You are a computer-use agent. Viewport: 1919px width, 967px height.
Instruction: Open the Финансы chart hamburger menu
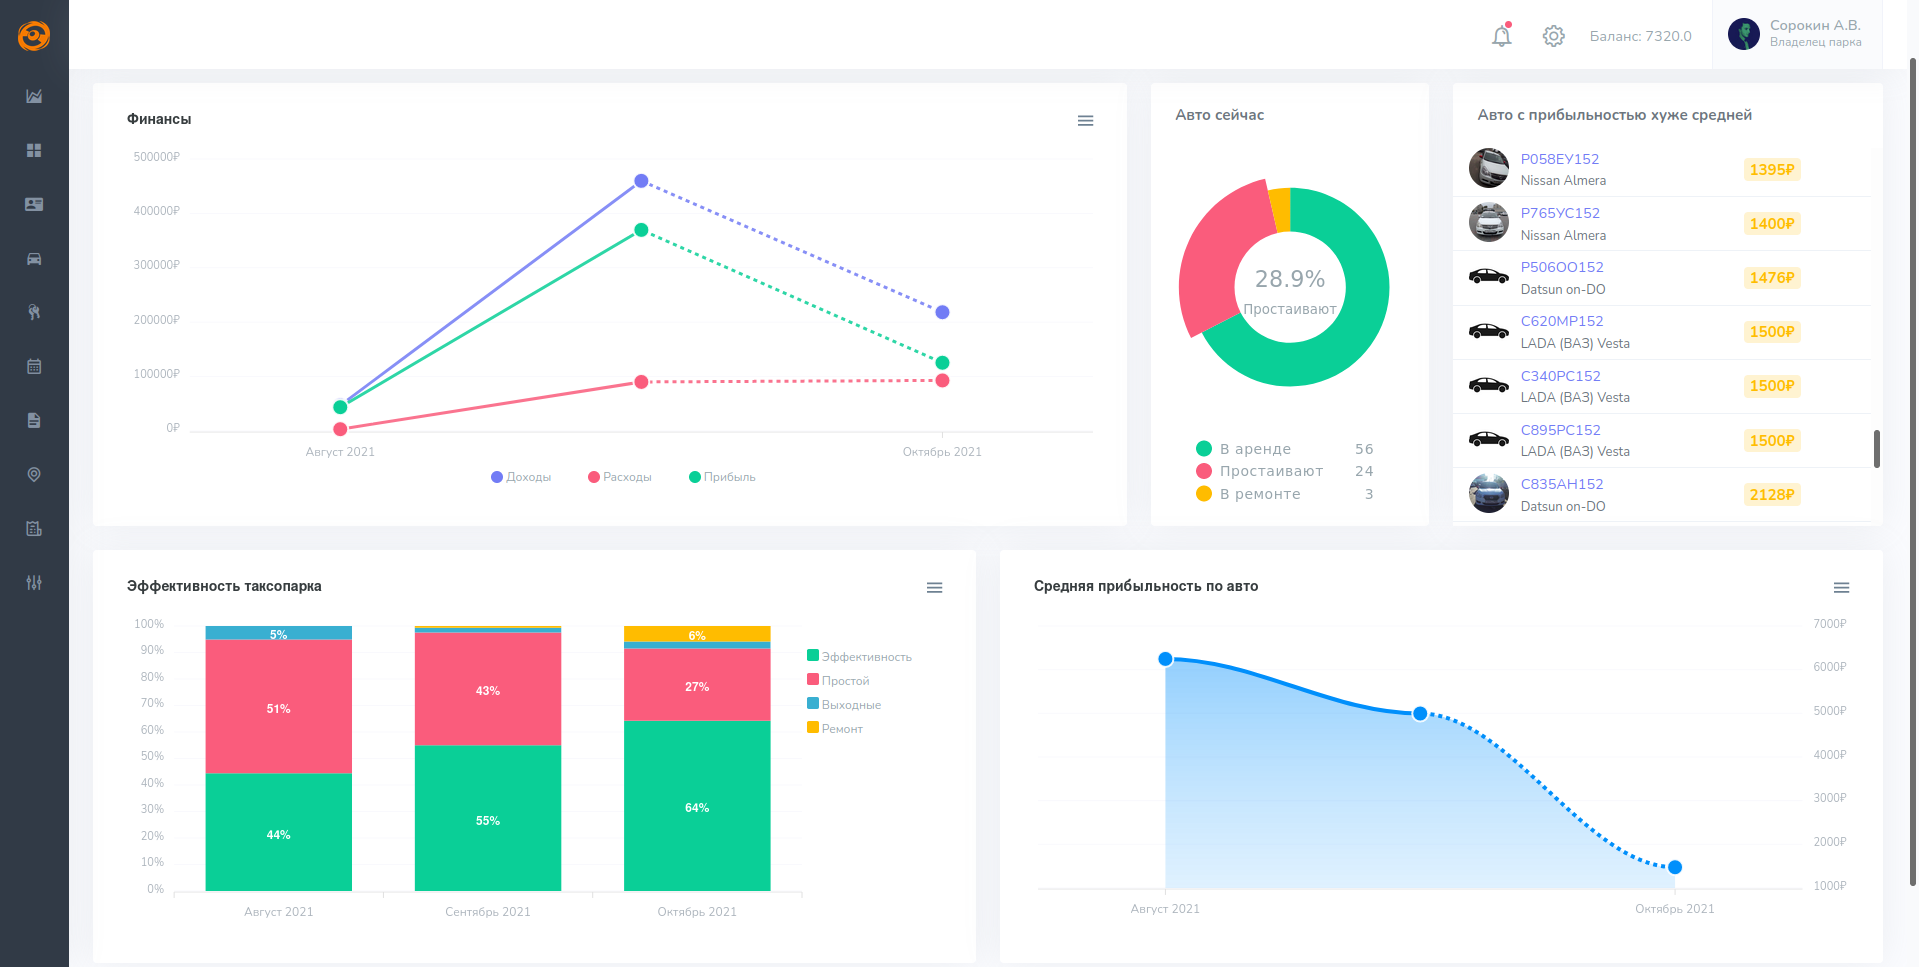(1085, 120)
